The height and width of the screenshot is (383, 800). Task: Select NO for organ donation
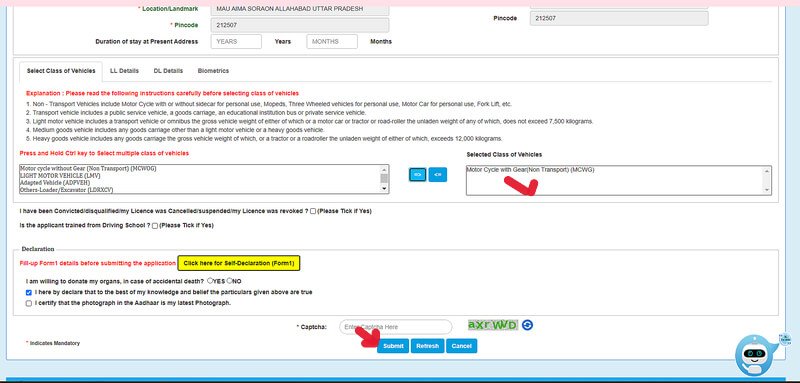coord(230,280)
